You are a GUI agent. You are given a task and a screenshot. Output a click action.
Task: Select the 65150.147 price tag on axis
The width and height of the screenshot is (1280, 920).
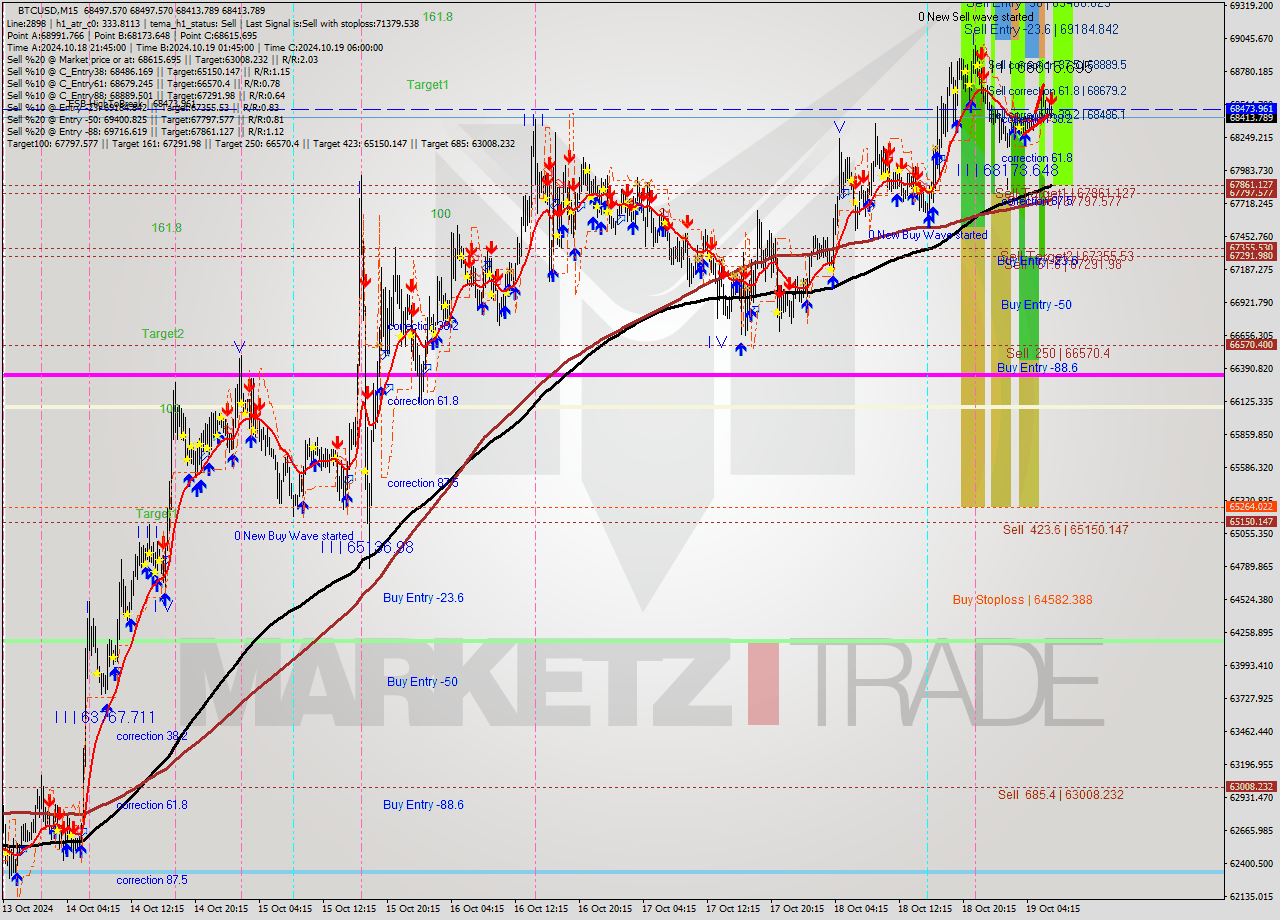click(x=1252, y=521)
